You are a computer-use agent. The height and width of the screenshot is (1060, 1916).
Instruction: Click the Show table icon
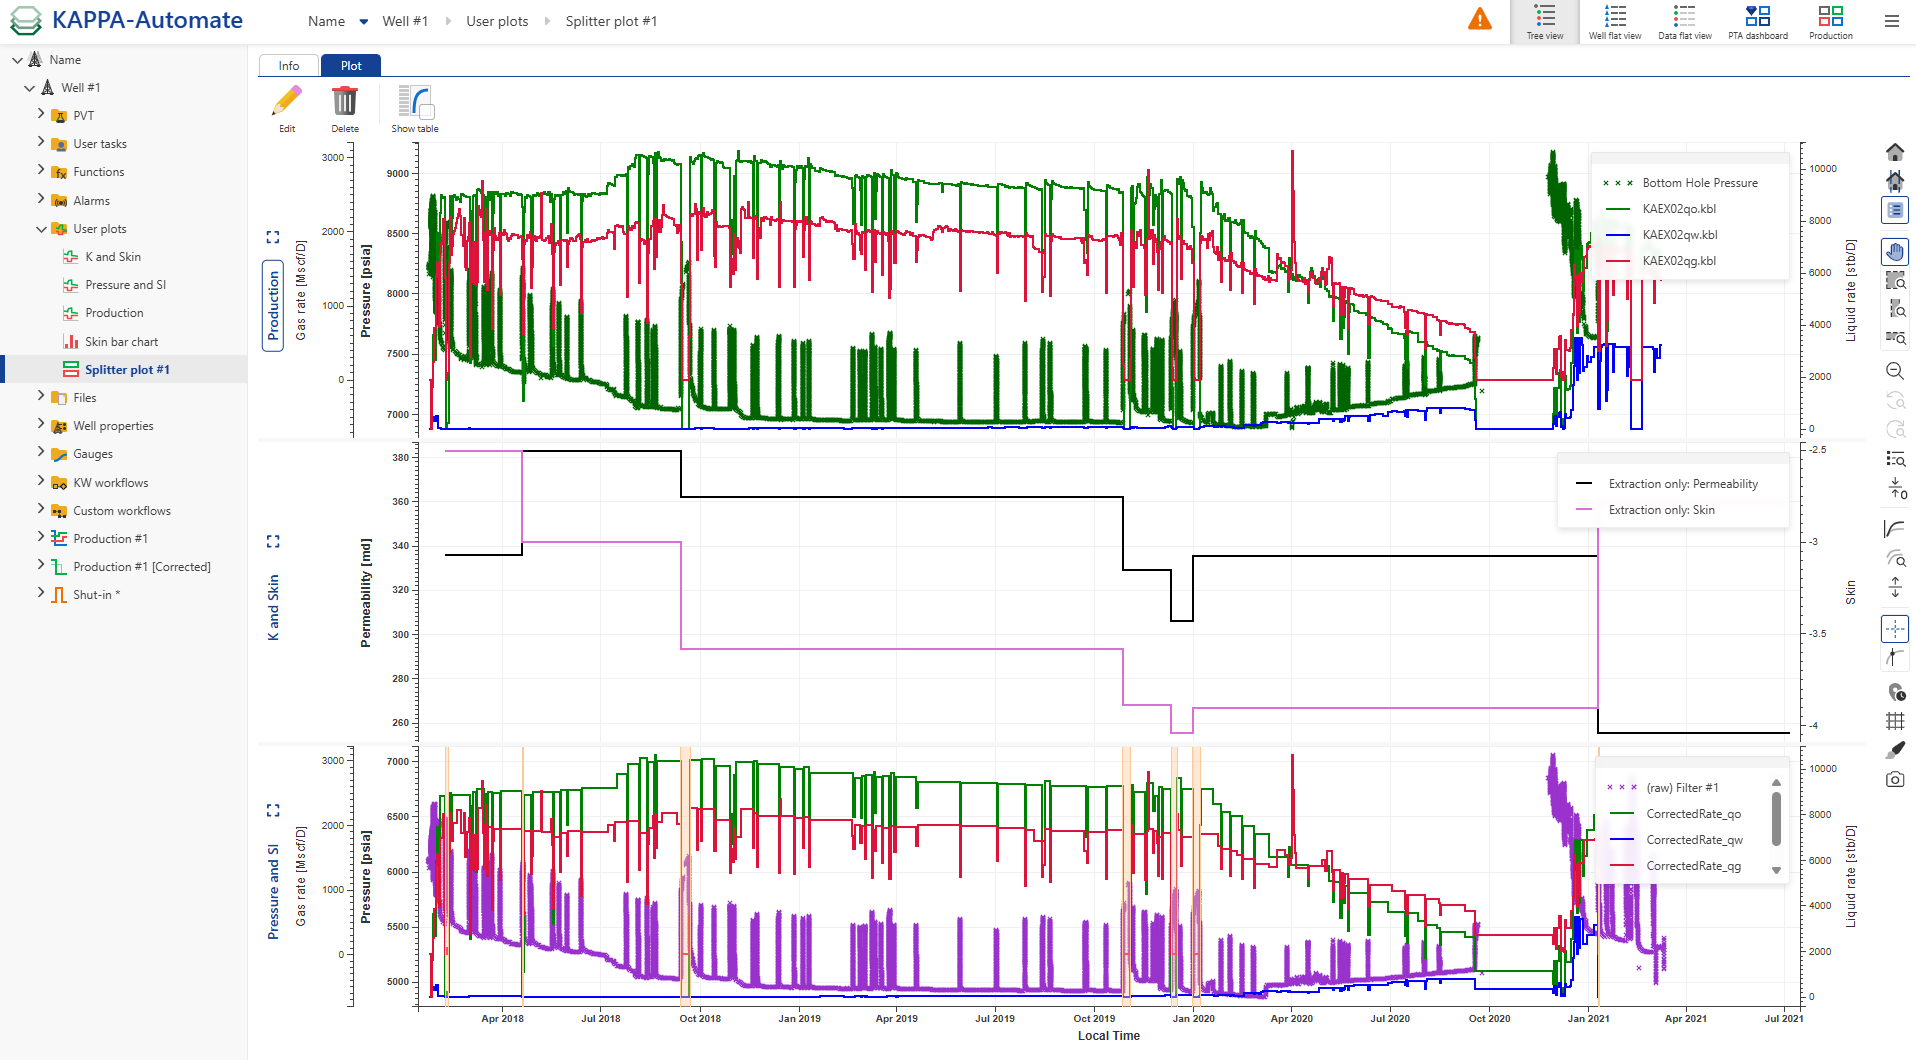click(414, 108)
